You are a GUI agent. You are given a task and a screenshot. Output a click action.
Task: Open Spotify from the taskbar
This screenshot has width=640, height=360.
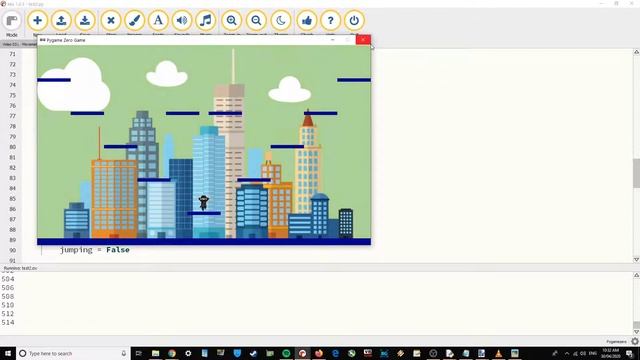coord(286,353)
